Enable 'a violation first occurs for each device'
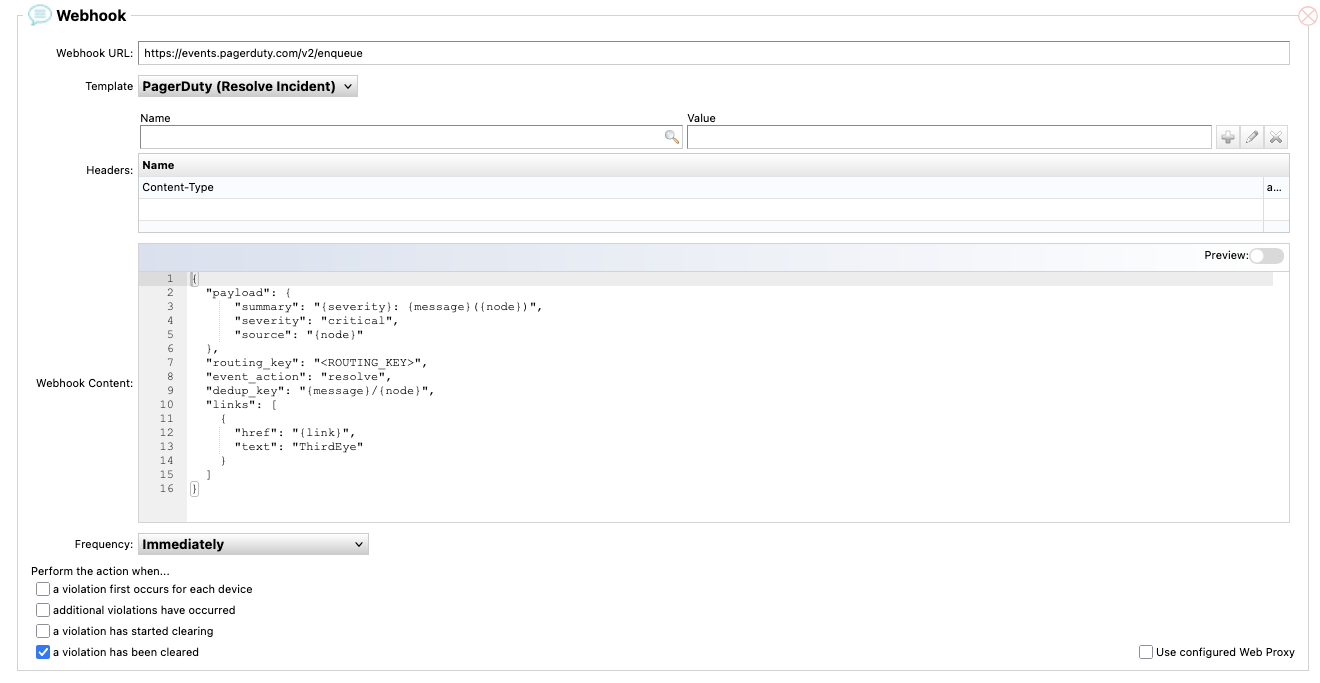Screen dimensions: 1320x683 (x=43, y=589)
